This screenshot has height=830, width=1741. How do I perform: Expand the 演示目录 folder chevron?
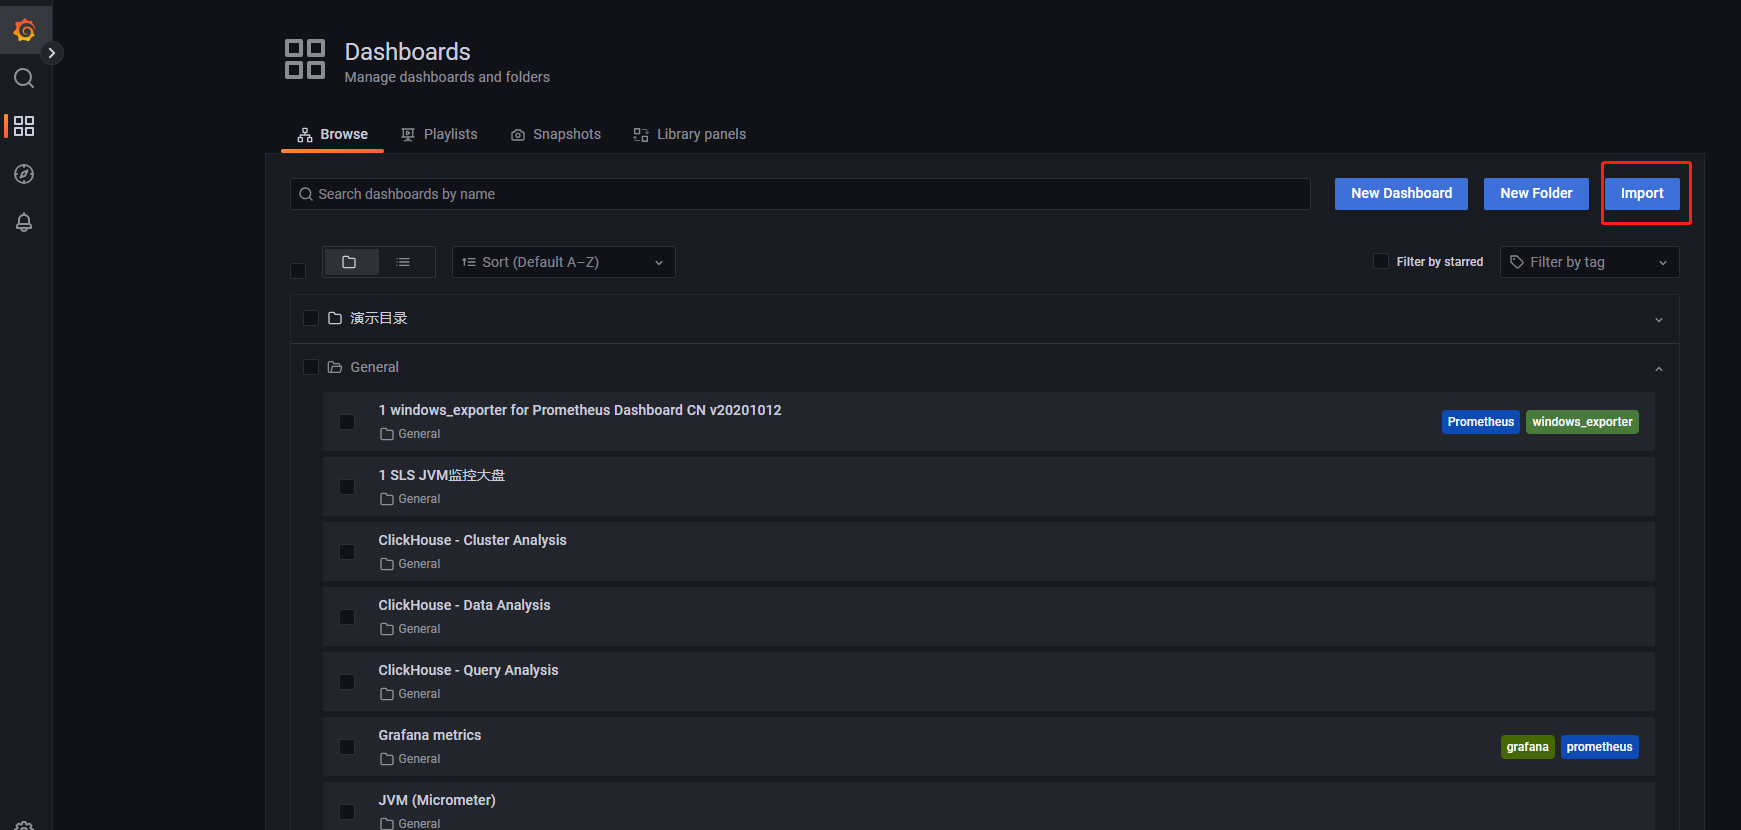click(1659, 320)
